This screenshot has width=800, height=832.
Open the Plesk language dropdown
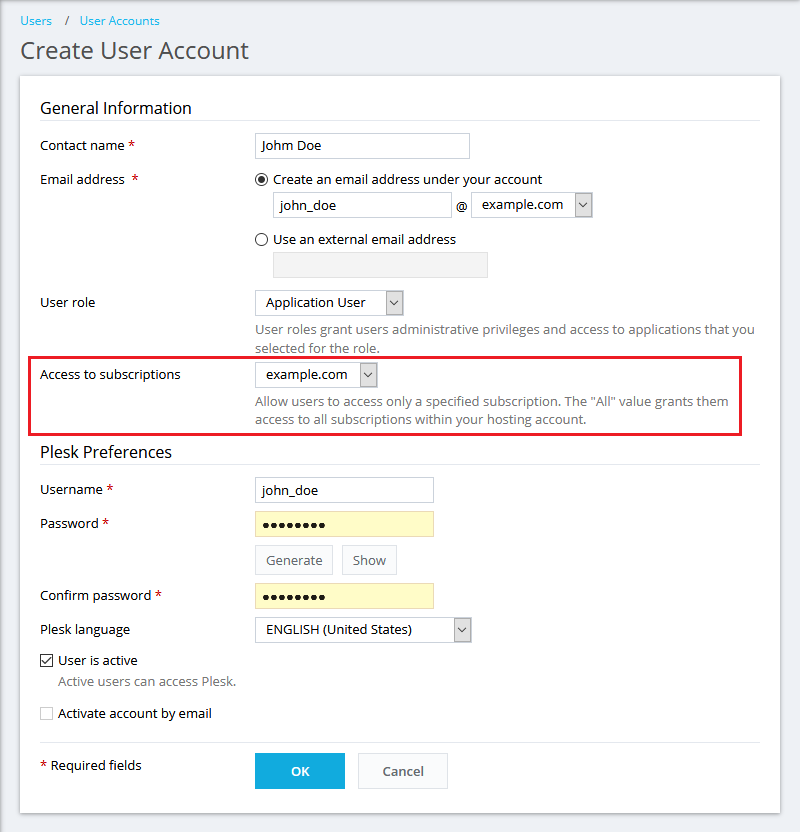(x=362, y=630)
